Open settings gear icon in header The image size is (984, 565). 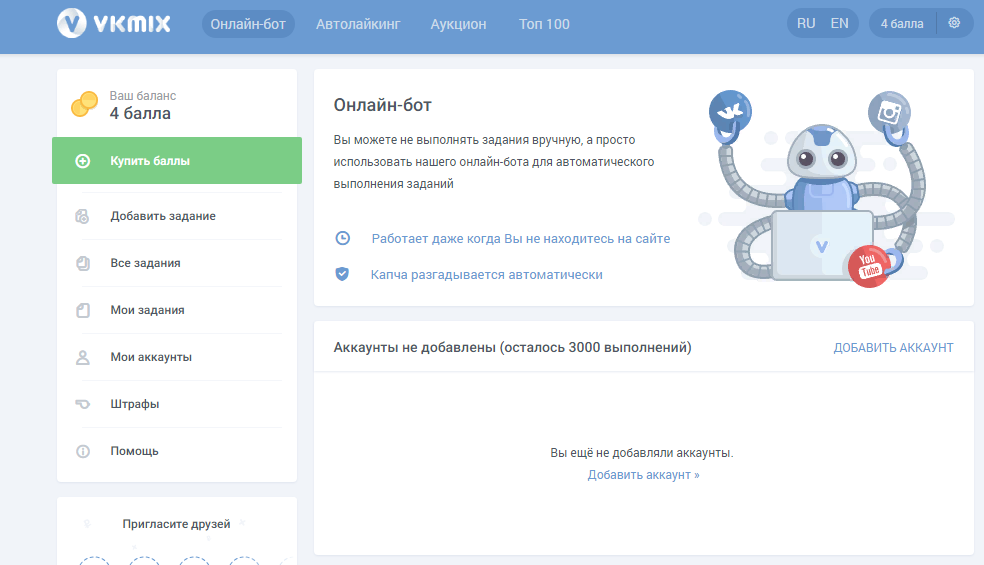[x=954, y=23]
